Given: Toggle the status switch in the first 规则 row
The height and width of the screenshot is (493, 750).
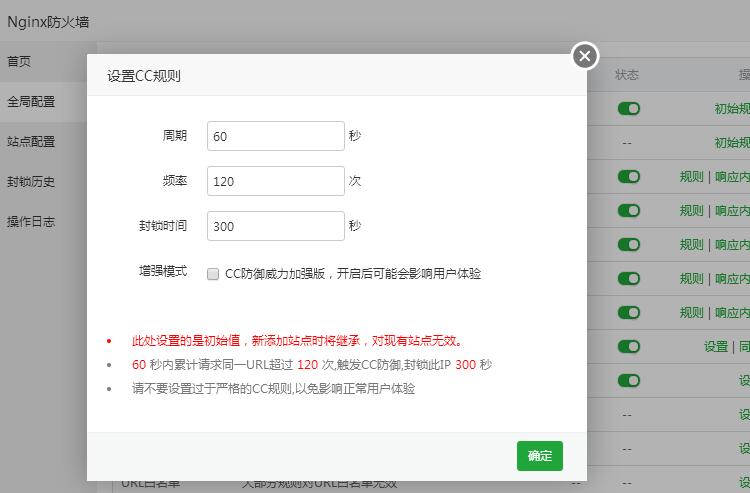Looking at the screenshot, I should point(629,176).
